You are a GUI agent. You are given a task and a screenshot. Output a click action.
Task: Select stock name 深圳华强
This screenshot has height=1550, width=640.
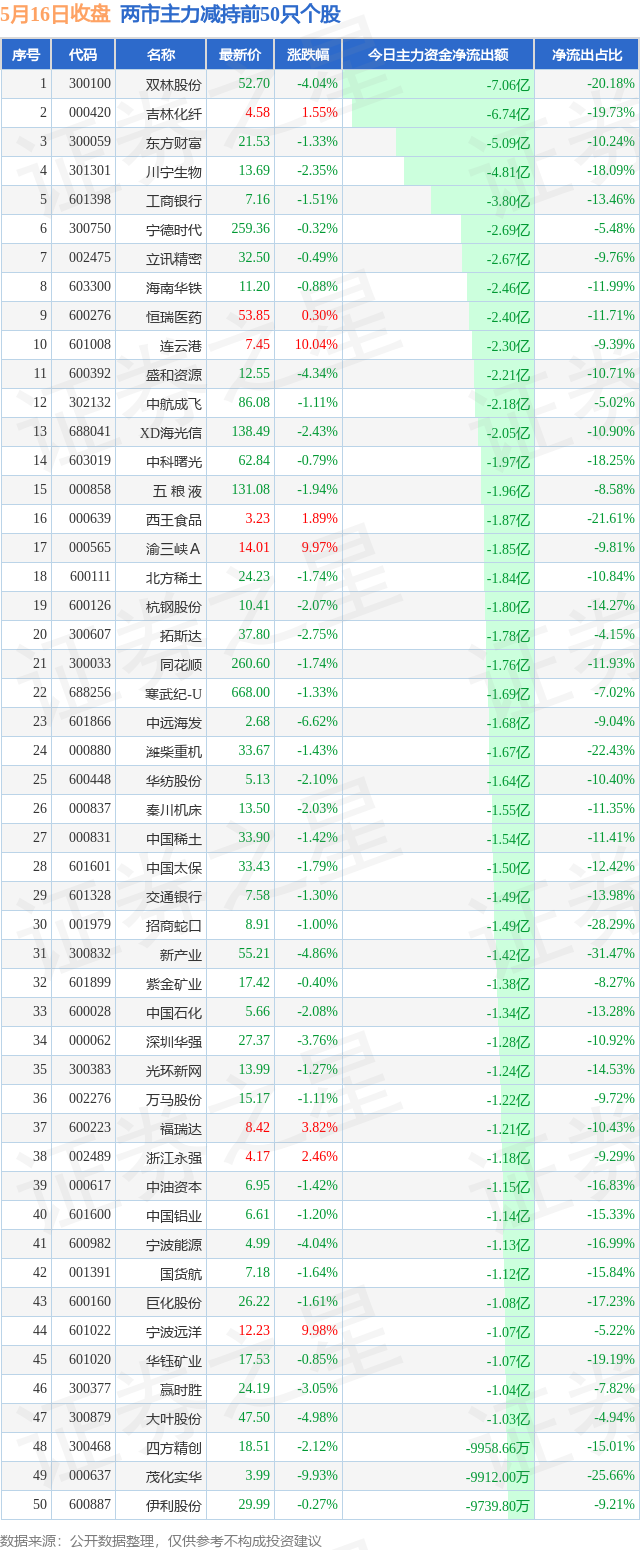[174, 1041]
